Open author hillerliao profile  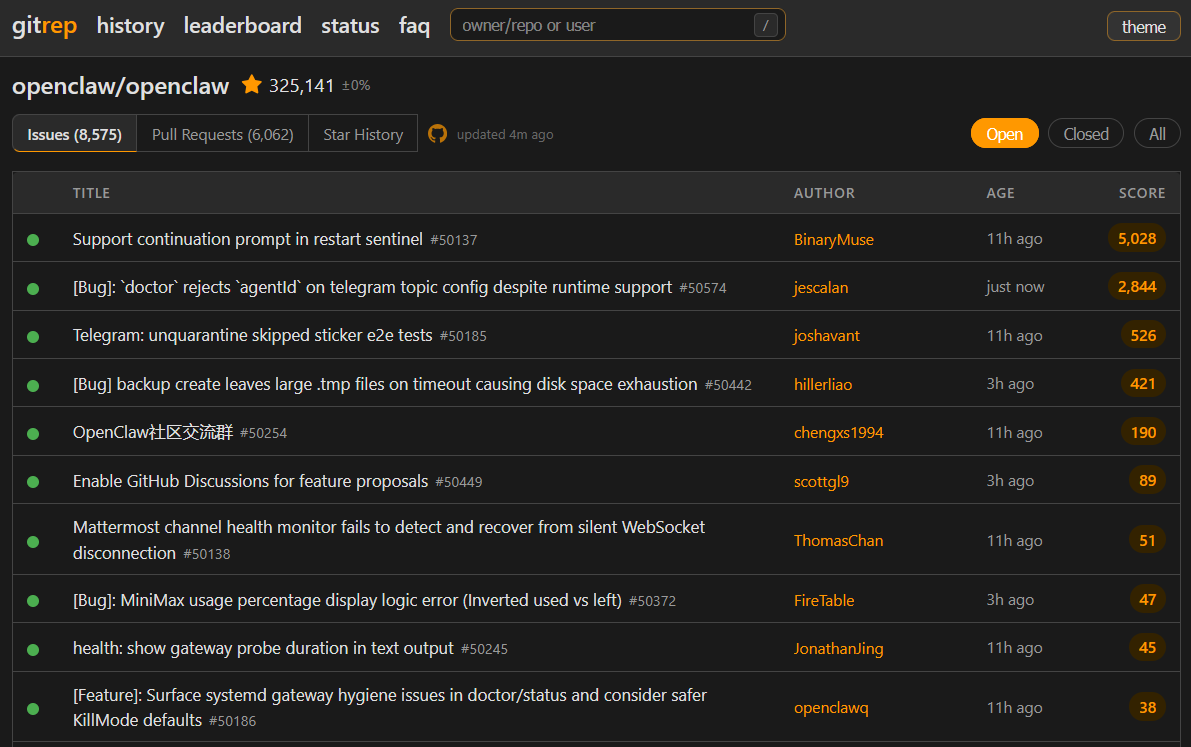(x=823, y=385)
